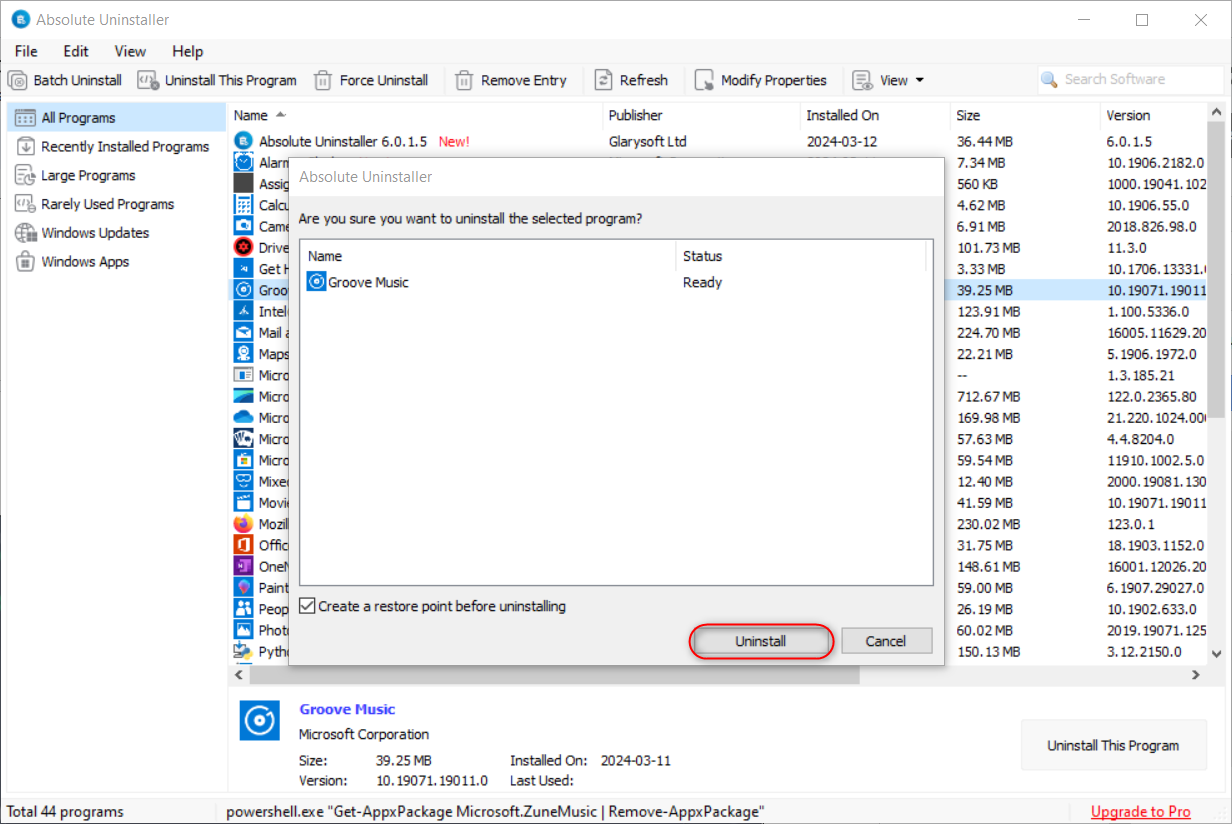Click the dialog's Name column header
1232x824 pixels.
pyautogui.click(x=488, y=256)
